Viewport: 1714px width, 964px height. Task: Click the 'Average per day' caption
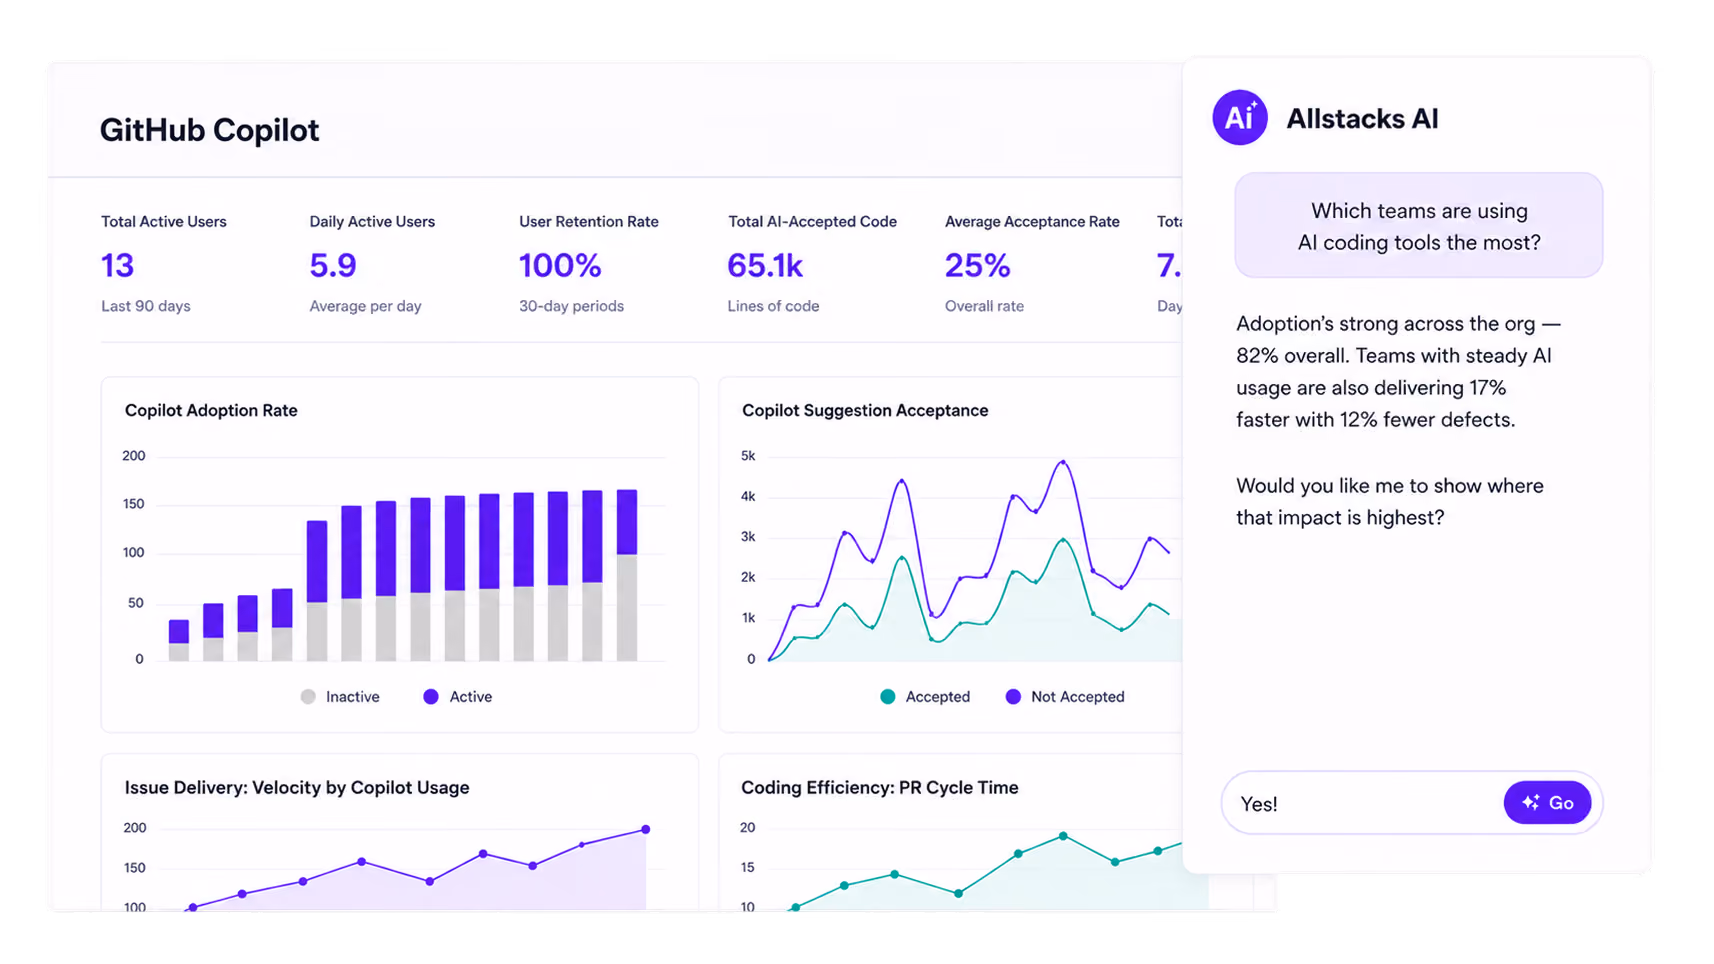click(x=365, y=306)
